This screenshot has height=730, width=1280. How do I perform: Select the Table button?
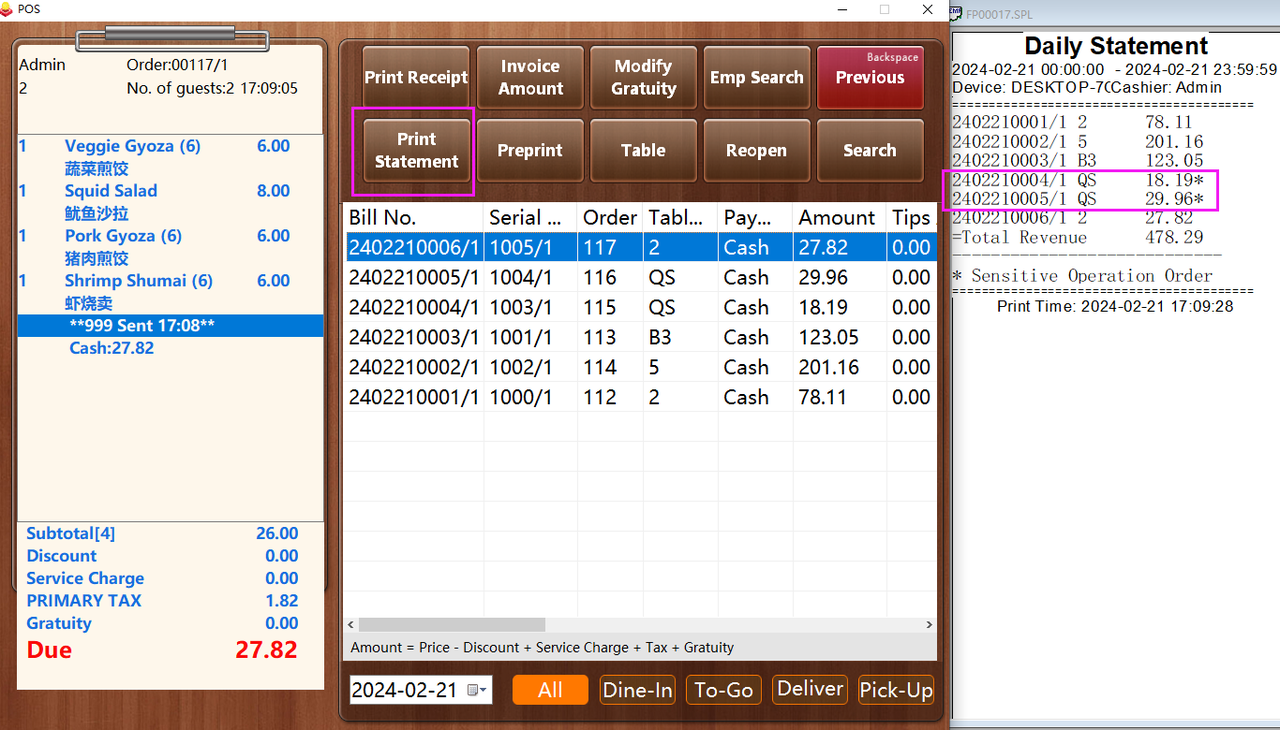coord(643,150)
